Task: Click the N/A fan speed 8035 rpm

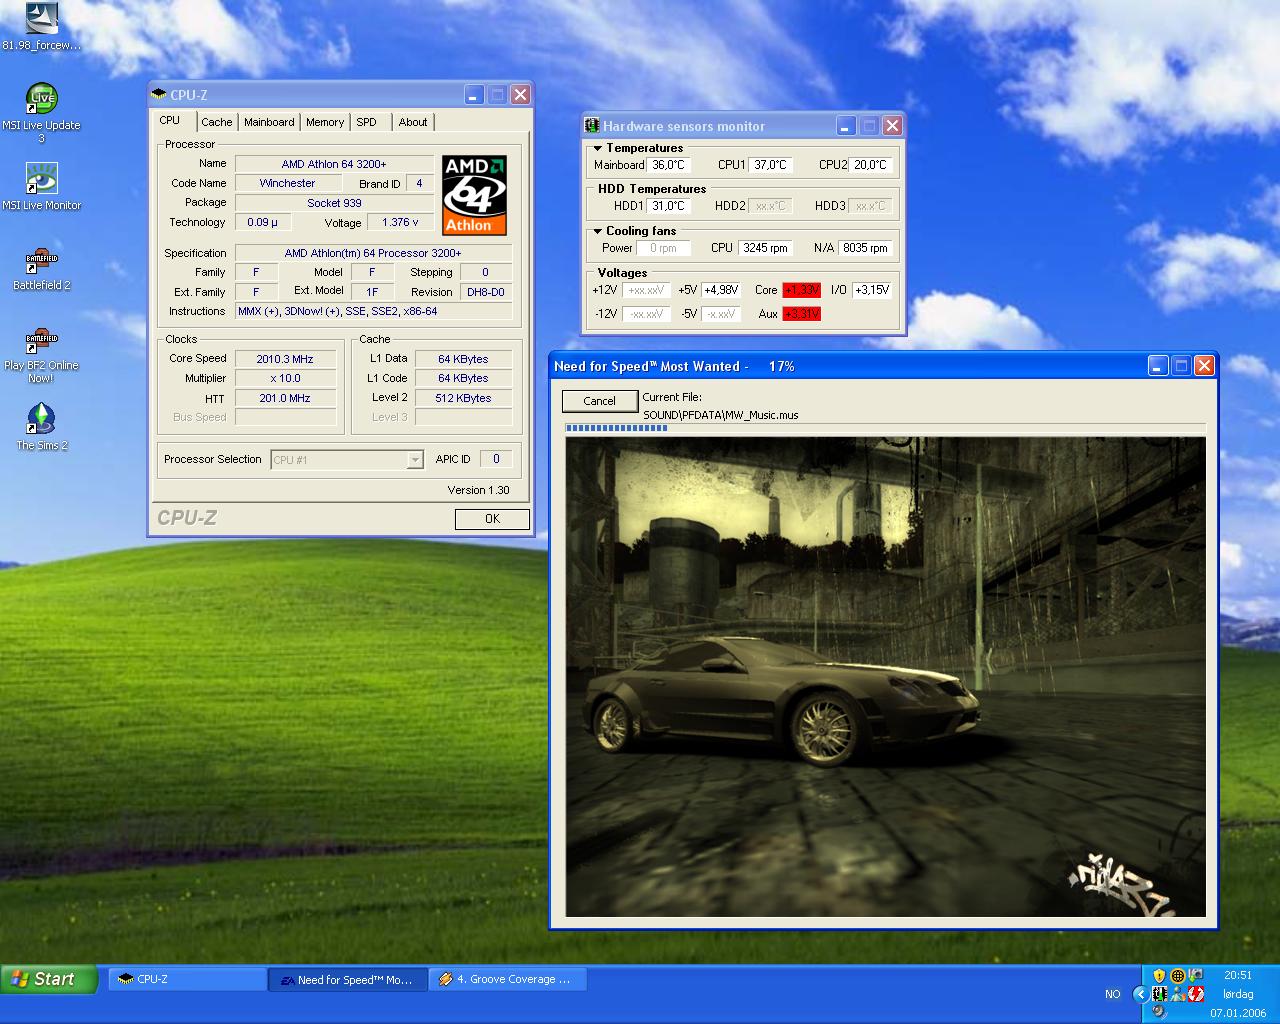Action: tap(865, 248)
